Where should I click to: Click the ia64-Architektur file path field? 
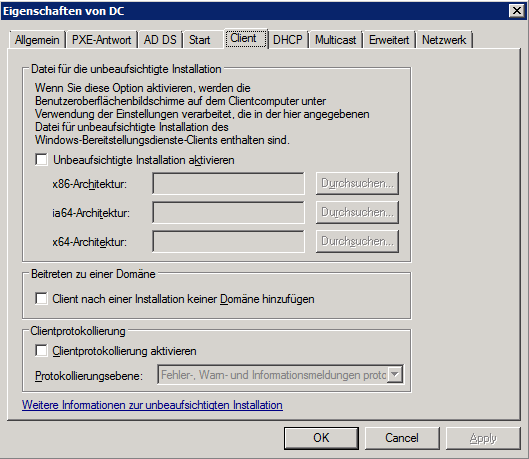coord(228,212)
